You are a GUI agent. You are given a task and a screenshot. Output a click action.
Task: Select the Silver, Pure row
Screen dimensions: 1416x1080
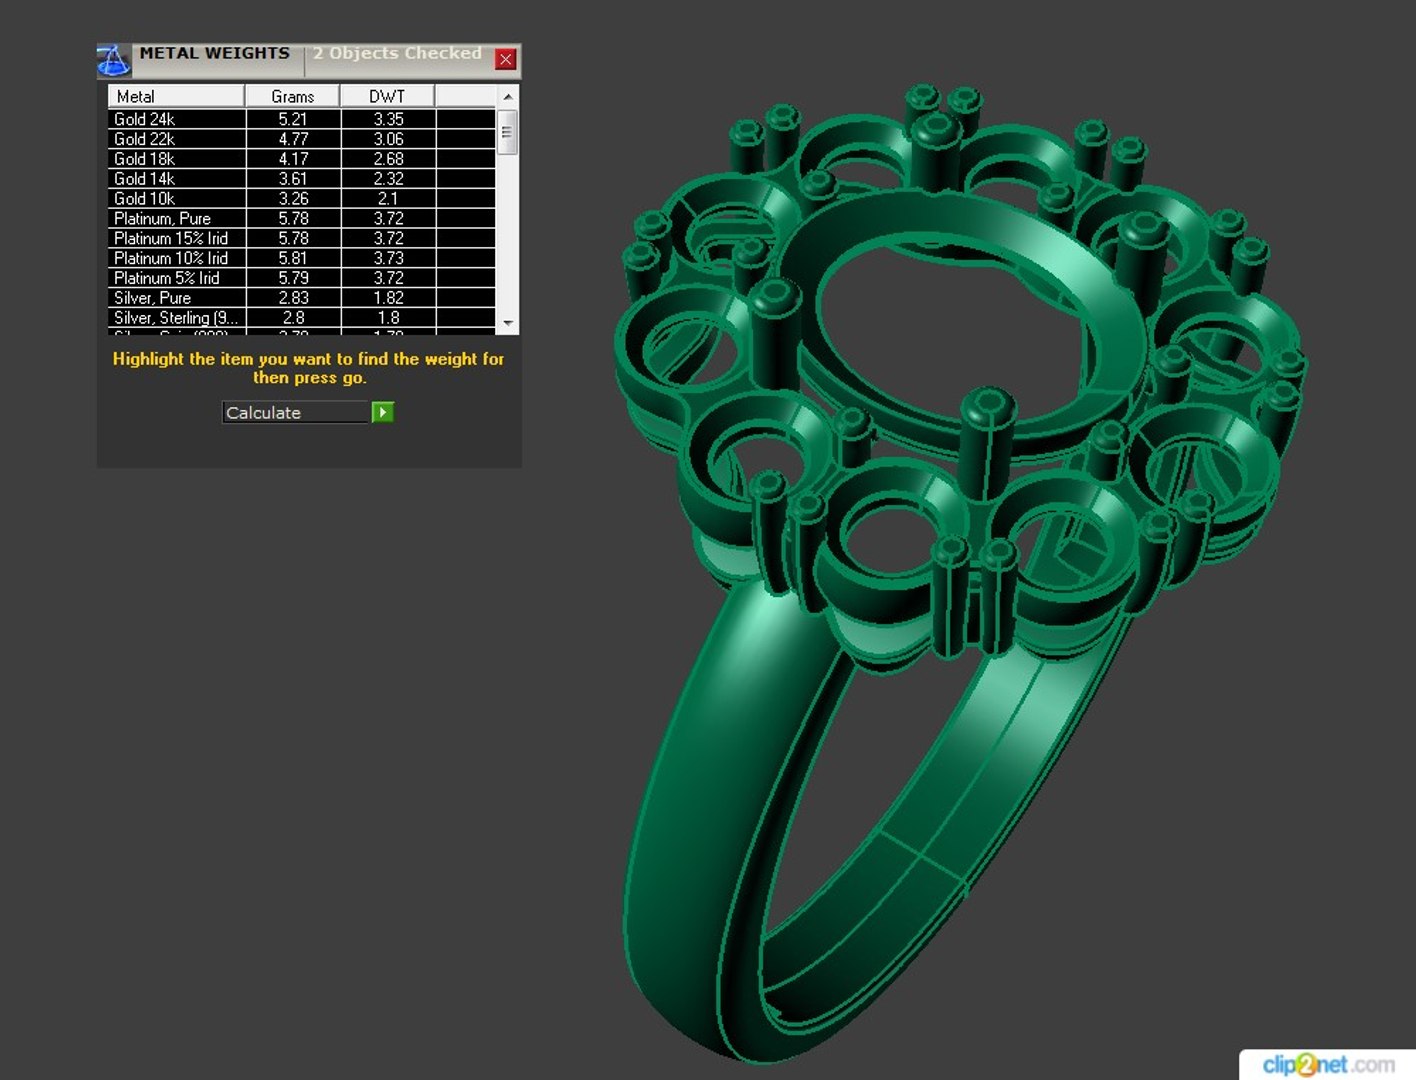(302, 298)
